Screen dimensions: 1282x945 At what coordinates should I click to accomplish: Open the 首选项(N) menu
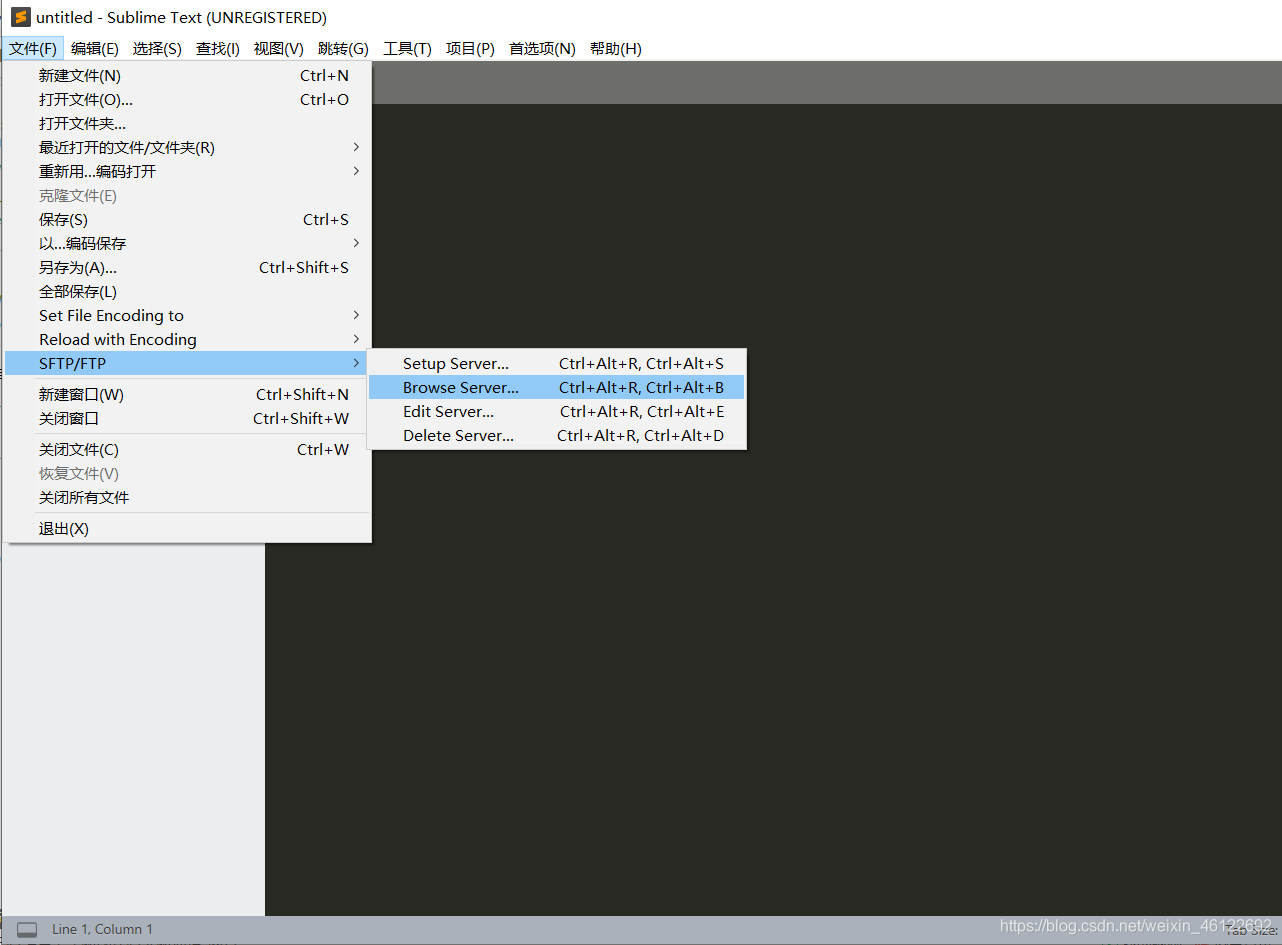click(542, 48)
